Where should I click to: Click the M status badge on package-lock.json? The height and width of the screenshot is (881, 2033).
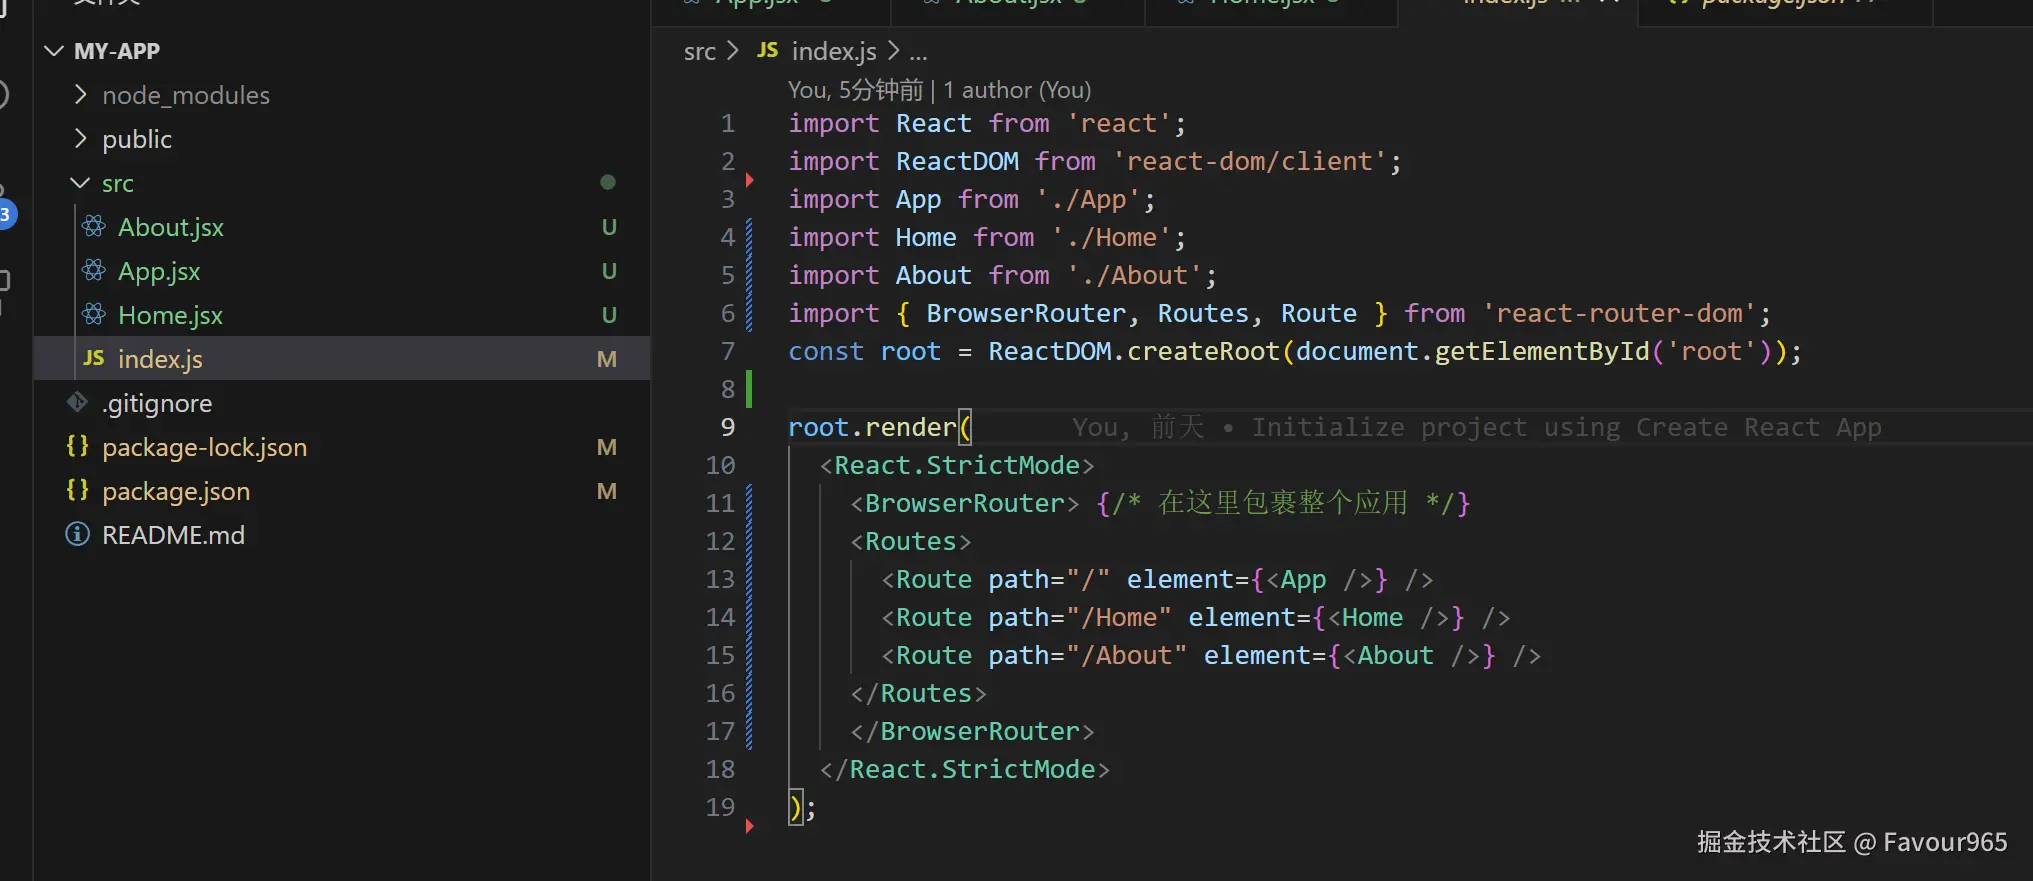tap(607, 447)
